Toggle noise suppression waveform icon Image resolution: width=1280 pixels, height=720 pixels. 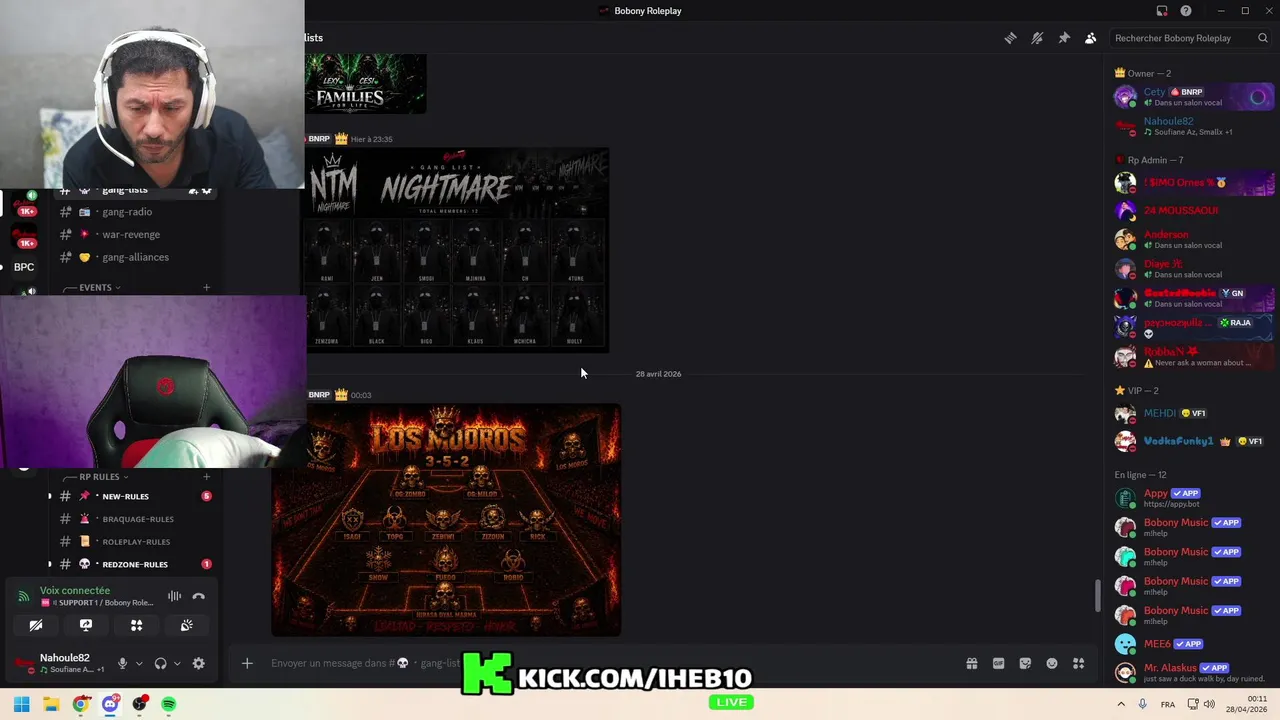[x=175, y=596]
